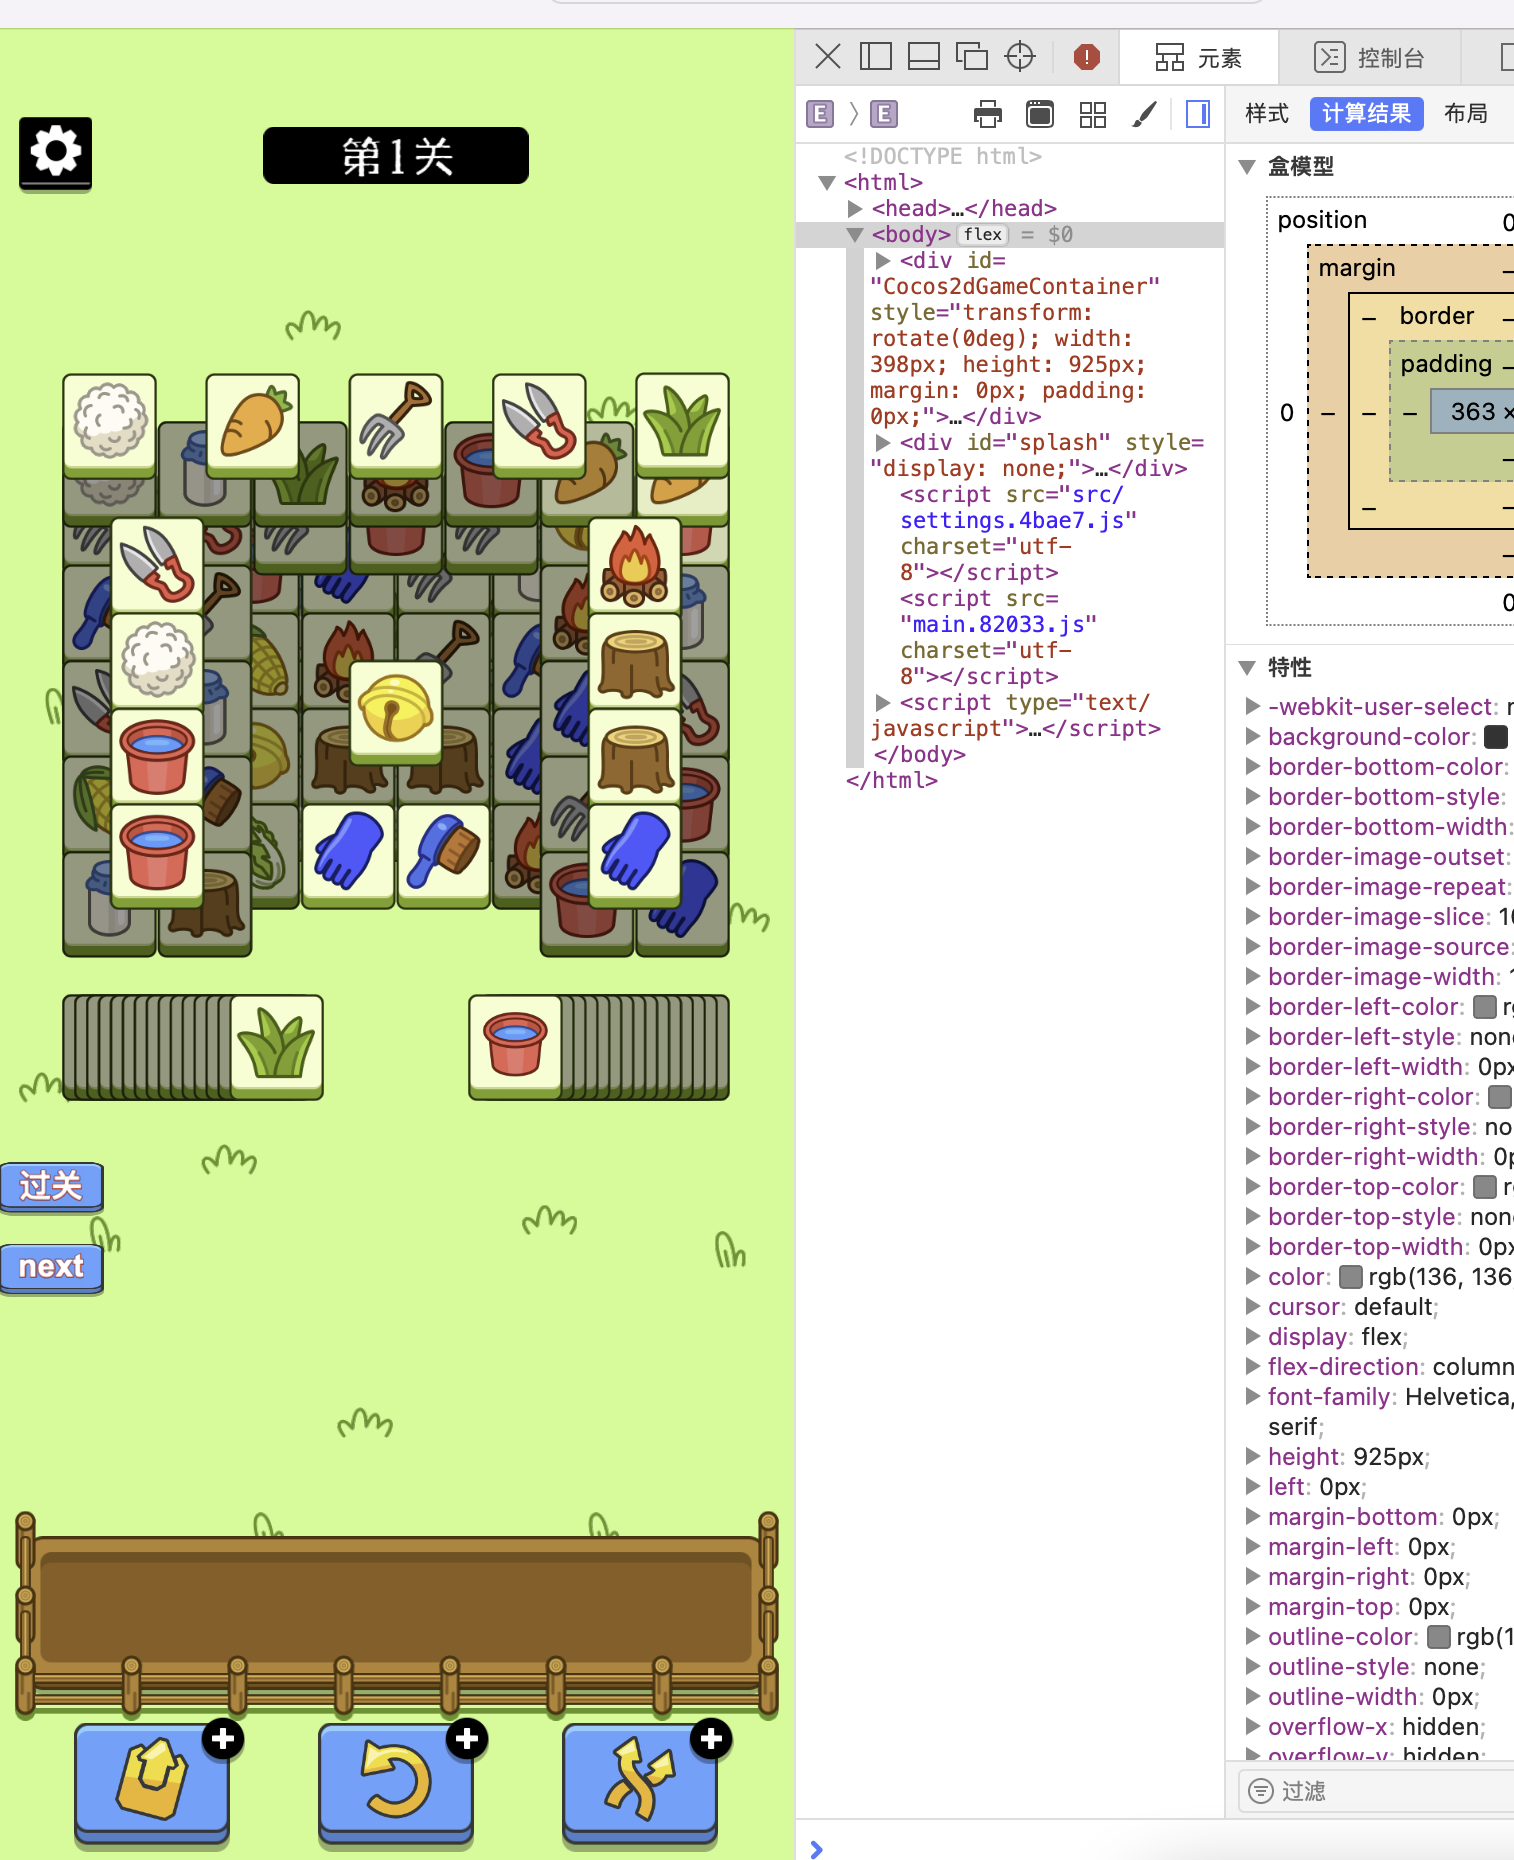Click the color property gray swatch
Screen dimensions: 1514x1860
coord(1351,1277)
